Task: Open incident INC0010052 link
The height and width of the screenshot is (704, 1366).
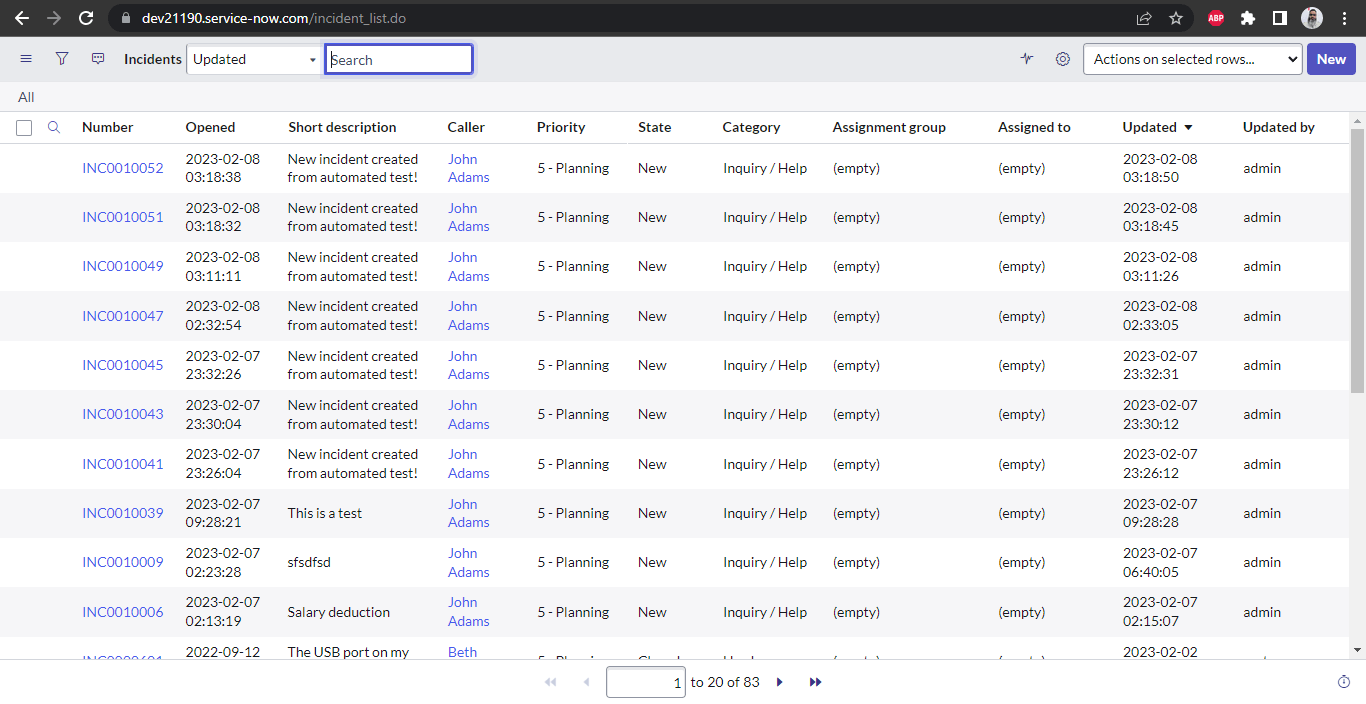Action: pos(122,168)
